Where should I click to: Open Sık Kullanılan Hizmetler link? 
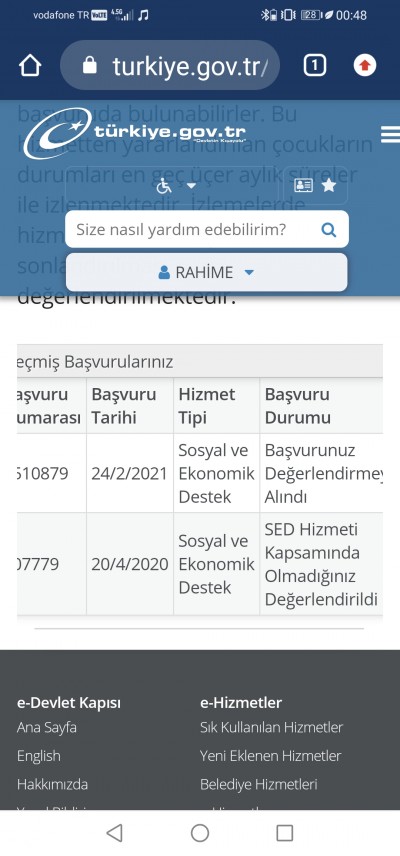[271, 727]
